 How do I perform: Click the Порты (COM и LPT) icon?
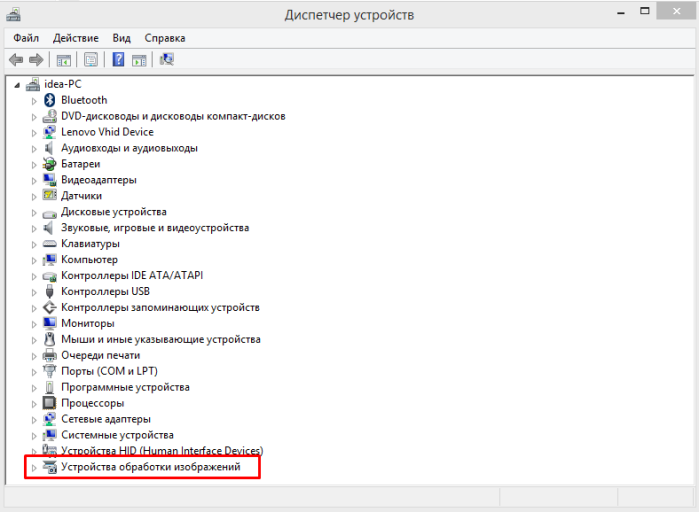coord(49,371)
